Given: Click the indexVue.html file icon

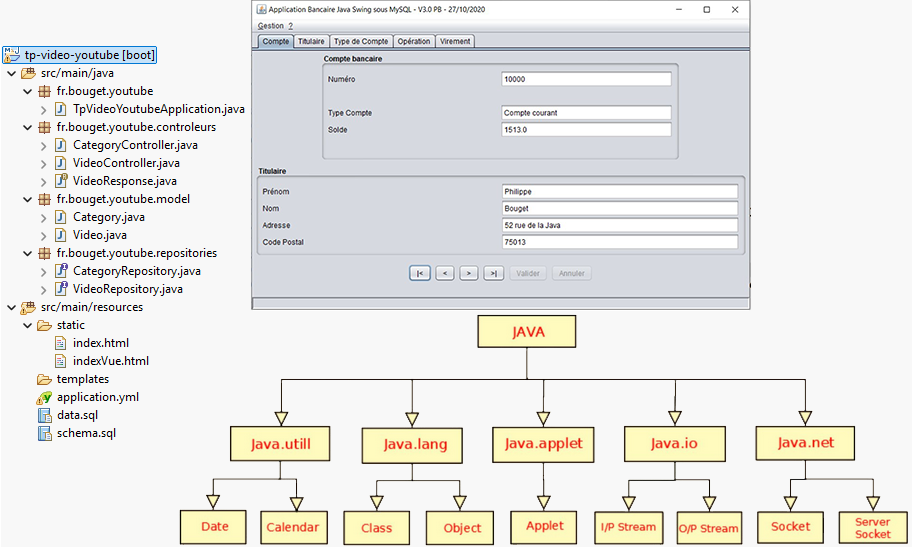Looking at the screenshot, I should click(60, 361).
